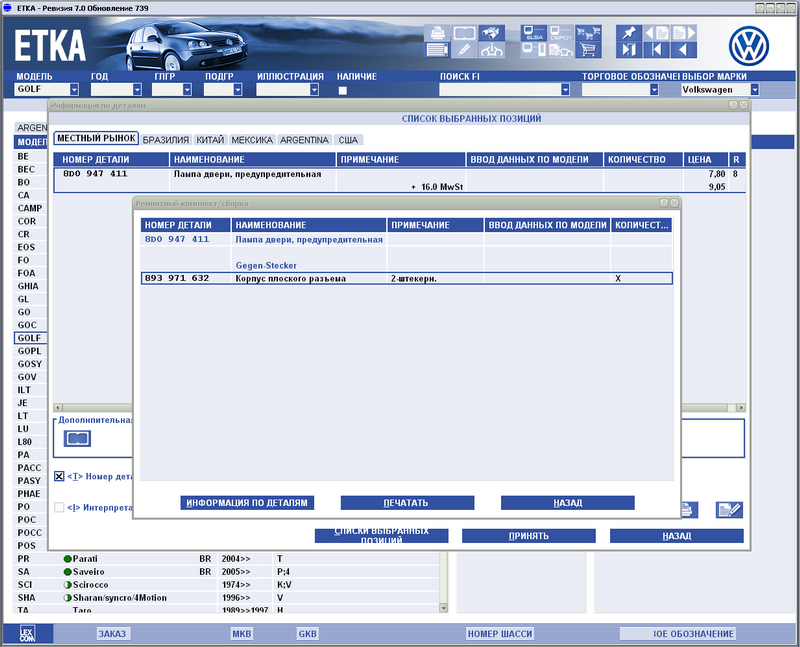Click the document and car icon
Viewport: 800px width, 647px height.
click(561, 50)
